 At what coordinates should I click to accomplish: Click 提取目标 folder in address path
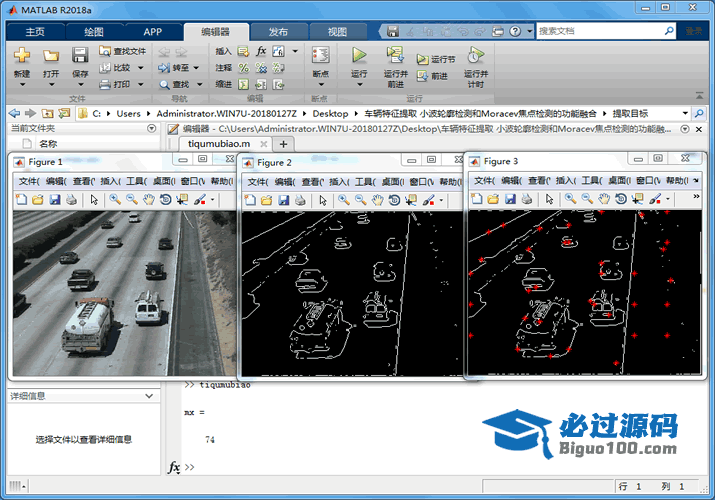pyautogui.click(x=630, y=113)
